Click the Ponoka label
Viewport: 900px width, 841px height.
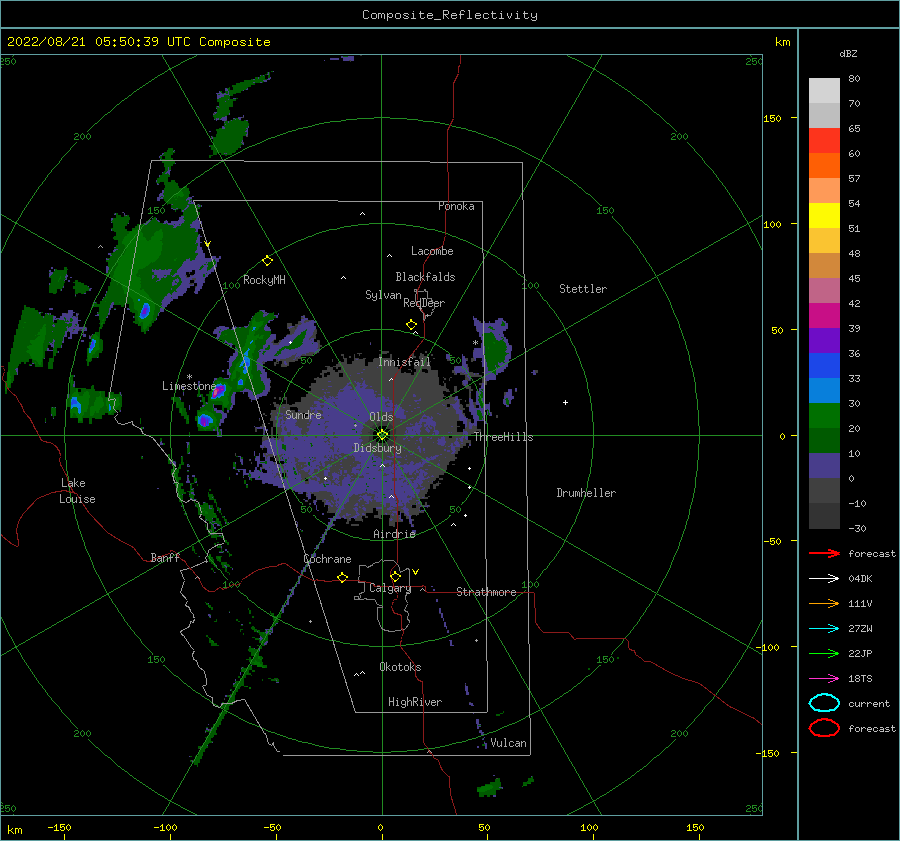click(x=456, y=206)
